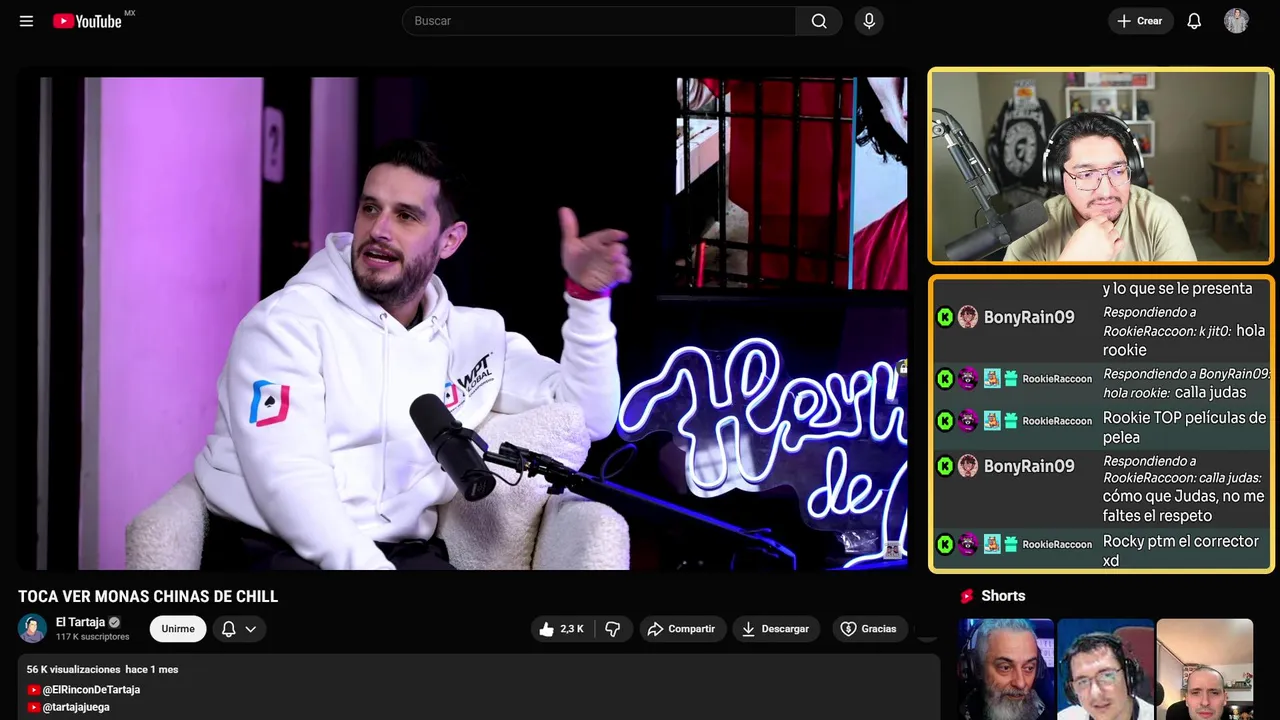Click the 56 K visualizaciones text

coord(73,669)
